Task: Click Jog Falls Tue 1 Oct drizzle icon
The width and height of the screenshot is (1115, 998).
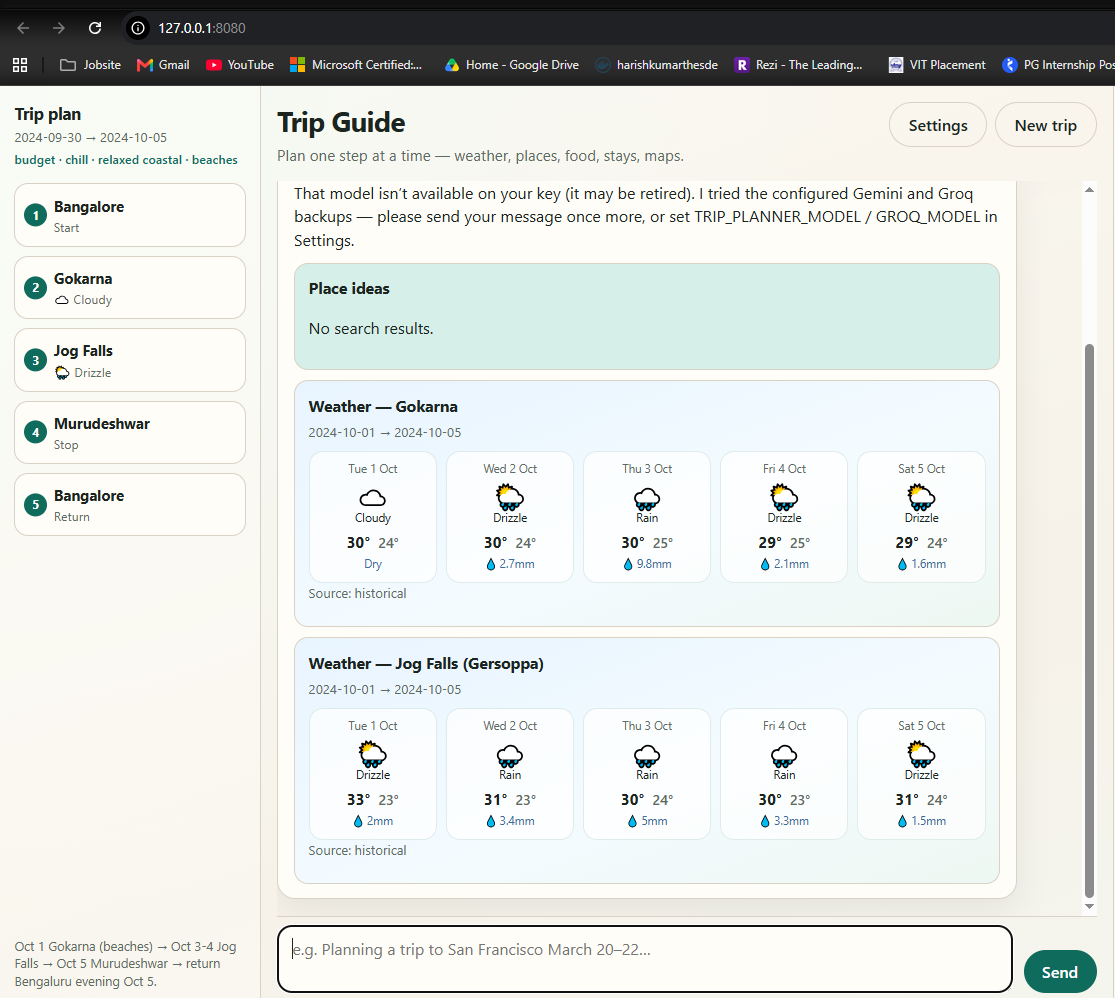Action: 373,754
